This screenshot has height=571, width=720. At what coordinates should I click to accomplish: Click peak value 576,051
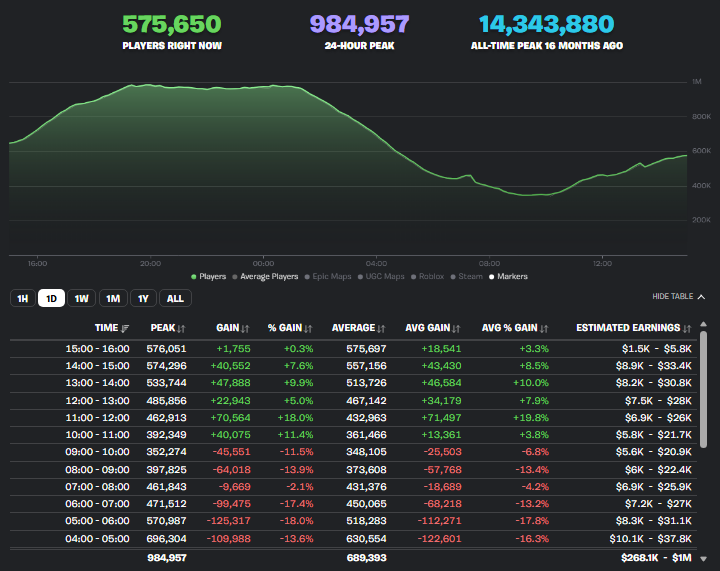coord(167,349)
